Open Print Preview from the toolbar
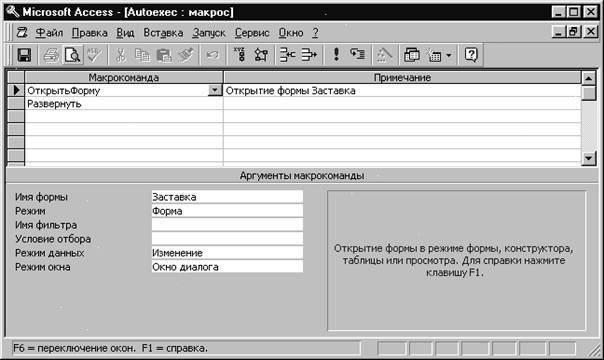Viewport: 604px width, 360px height. (72, 55)
